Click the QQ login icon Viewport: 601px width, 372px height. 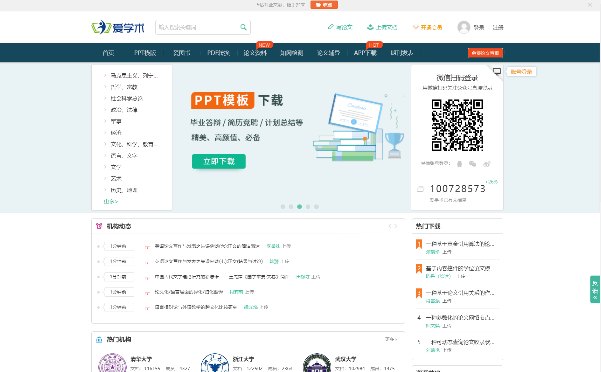pyautogui.click(x=459, y=164)
